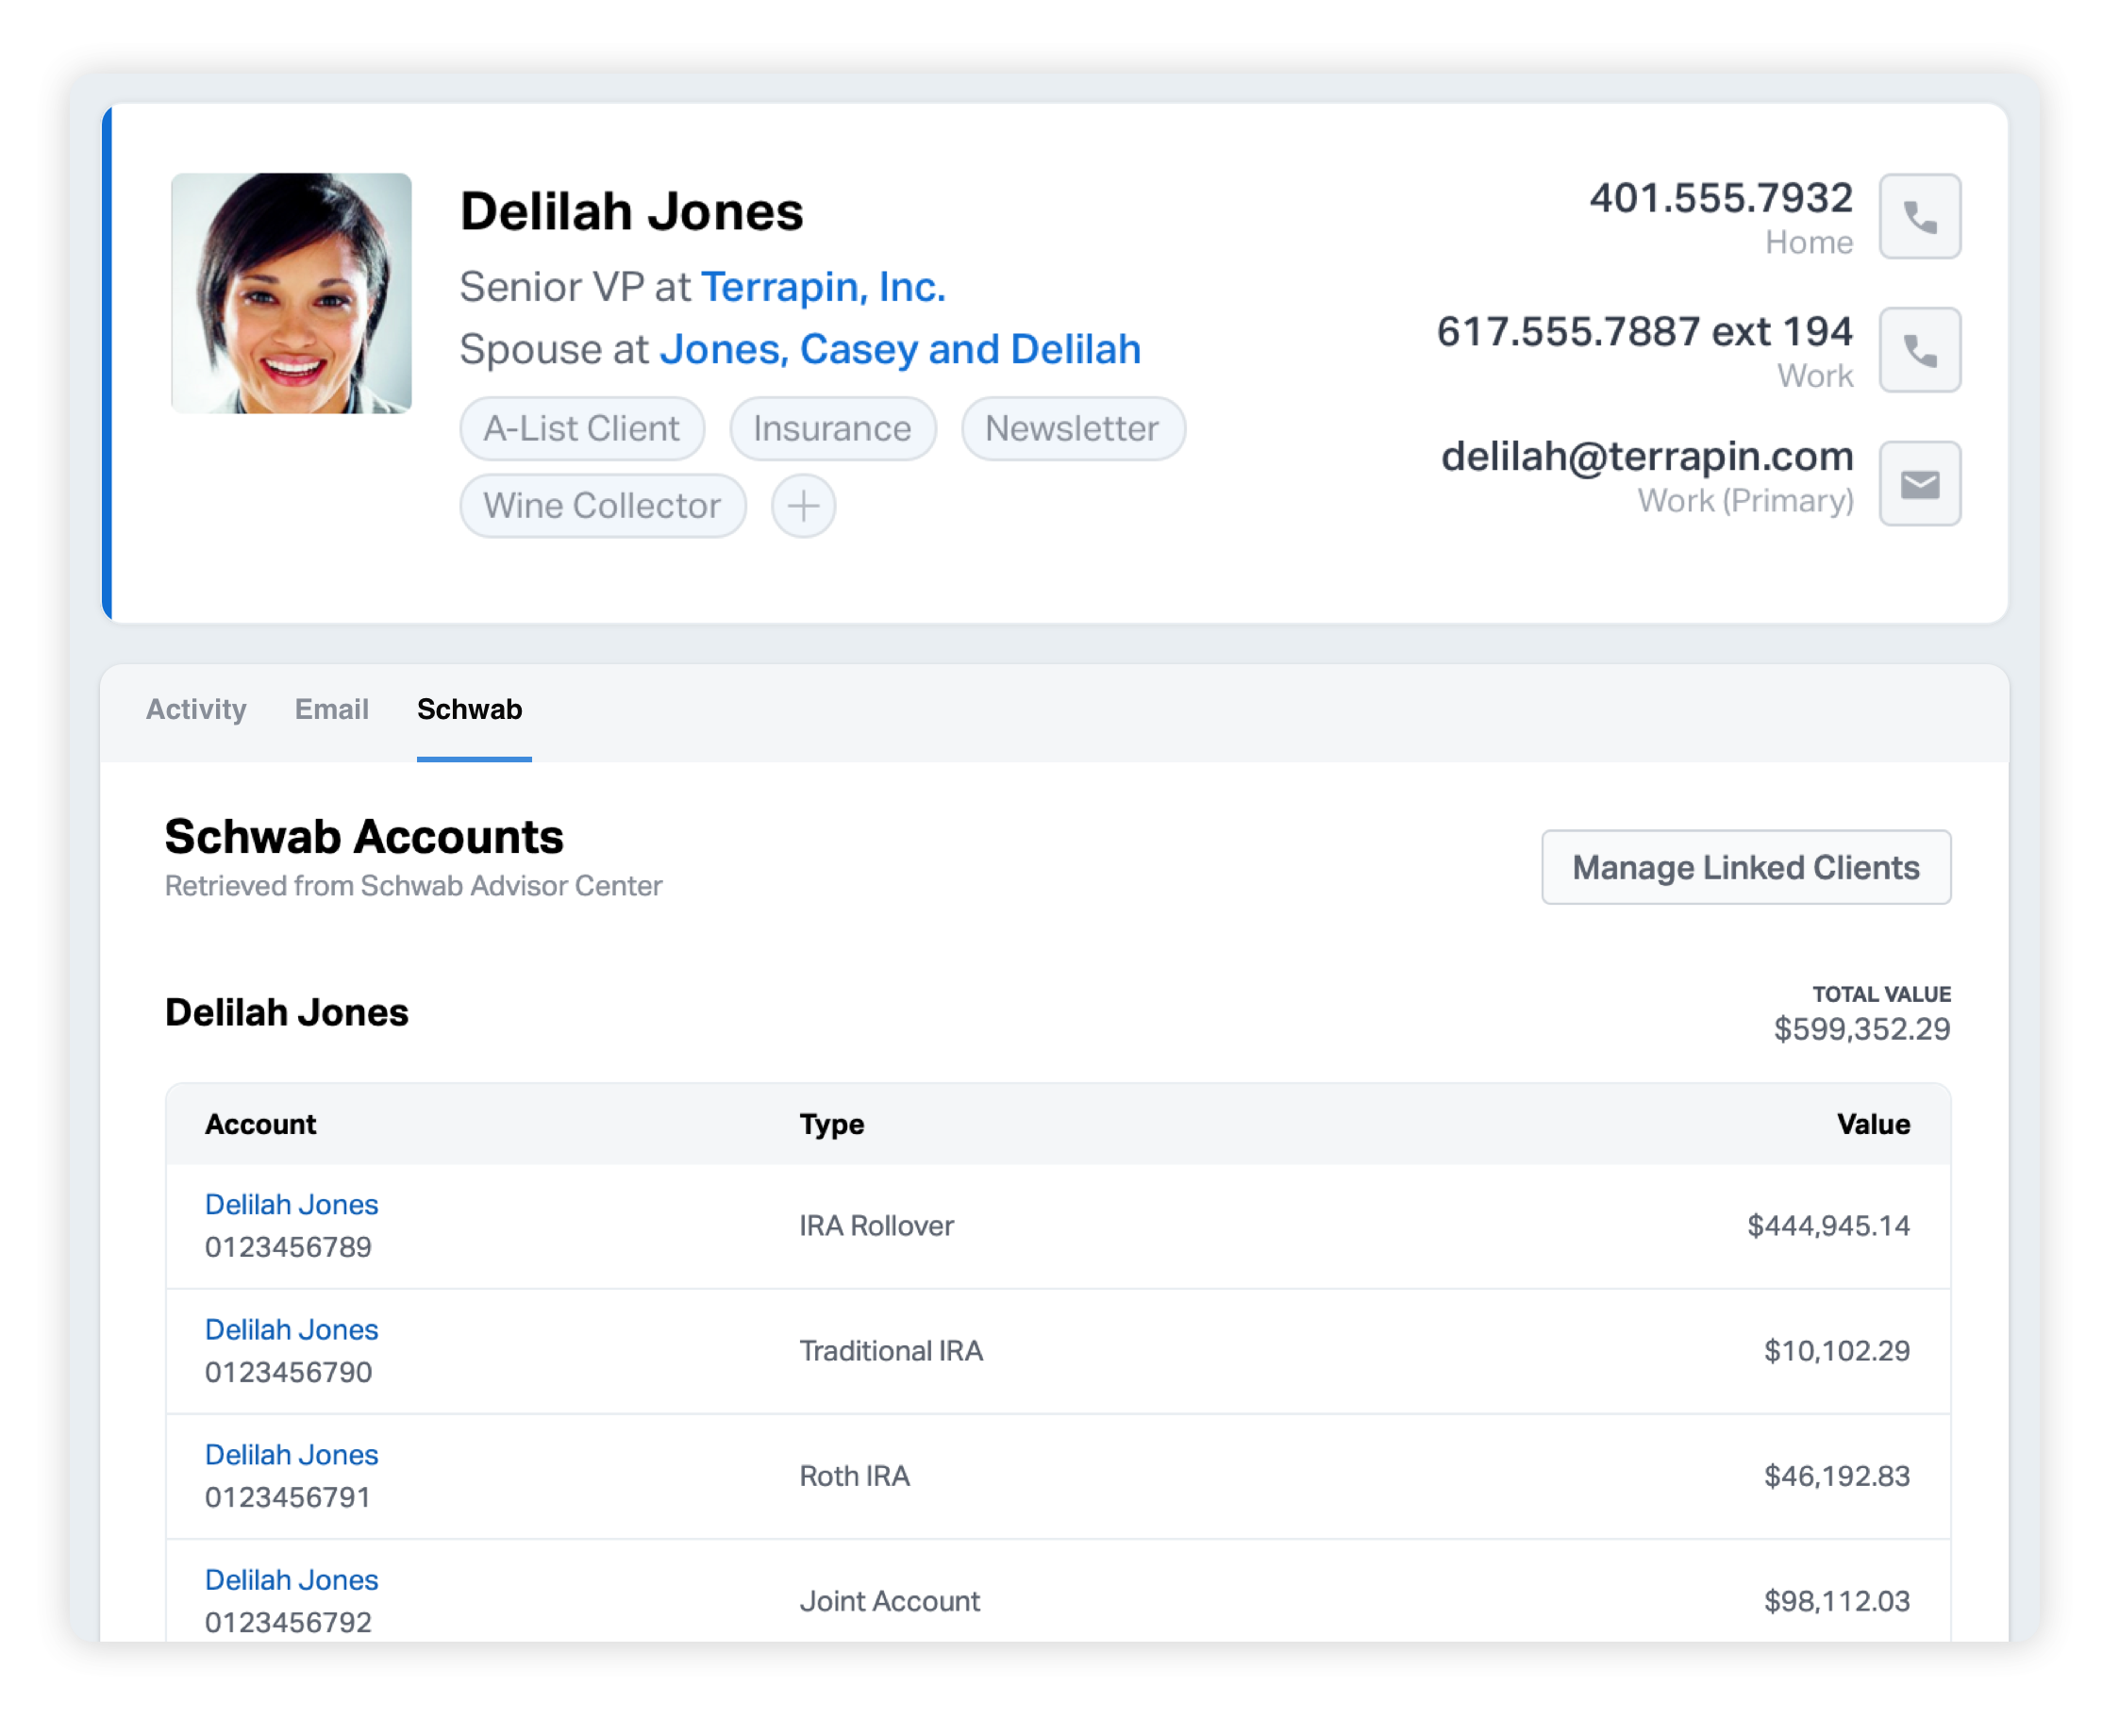
Task: Click the home phone number 401.555.7932
Action: click(1721, 197)
